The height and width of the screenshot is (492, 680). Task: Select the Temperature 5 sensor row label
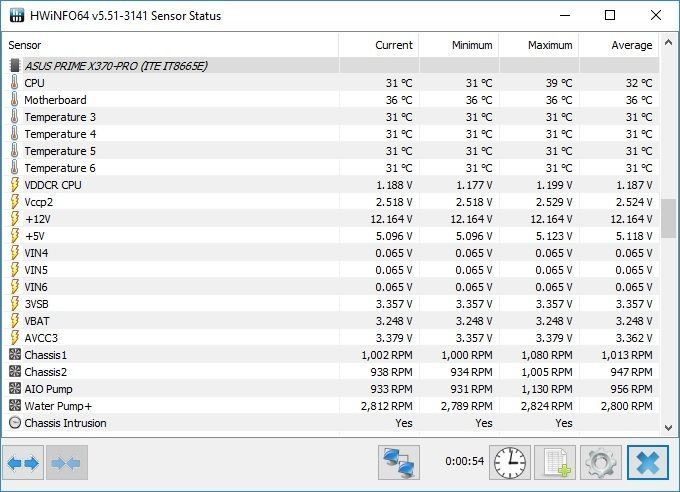60,151
